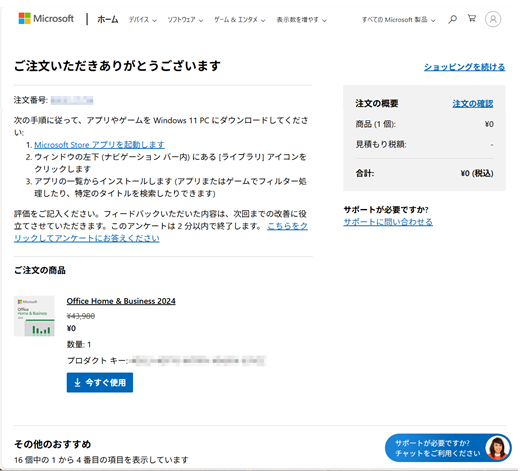The image size is (520, 471).
Task: Click the Office product box thumbnail
Action: [x=34, y=316]
